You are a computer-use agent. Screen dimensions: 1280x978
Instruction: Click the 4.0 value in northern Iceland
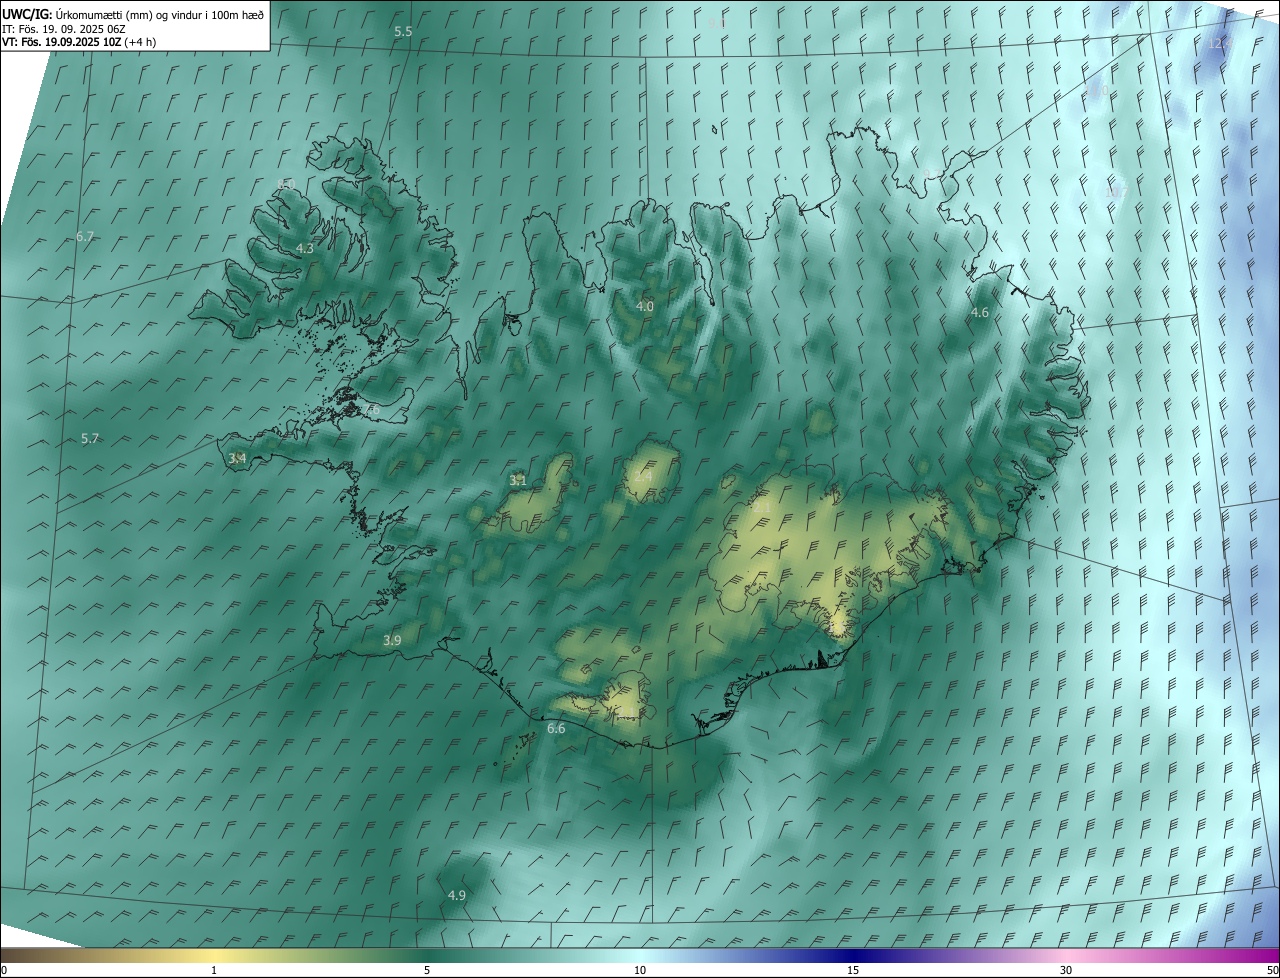point(645,307)
